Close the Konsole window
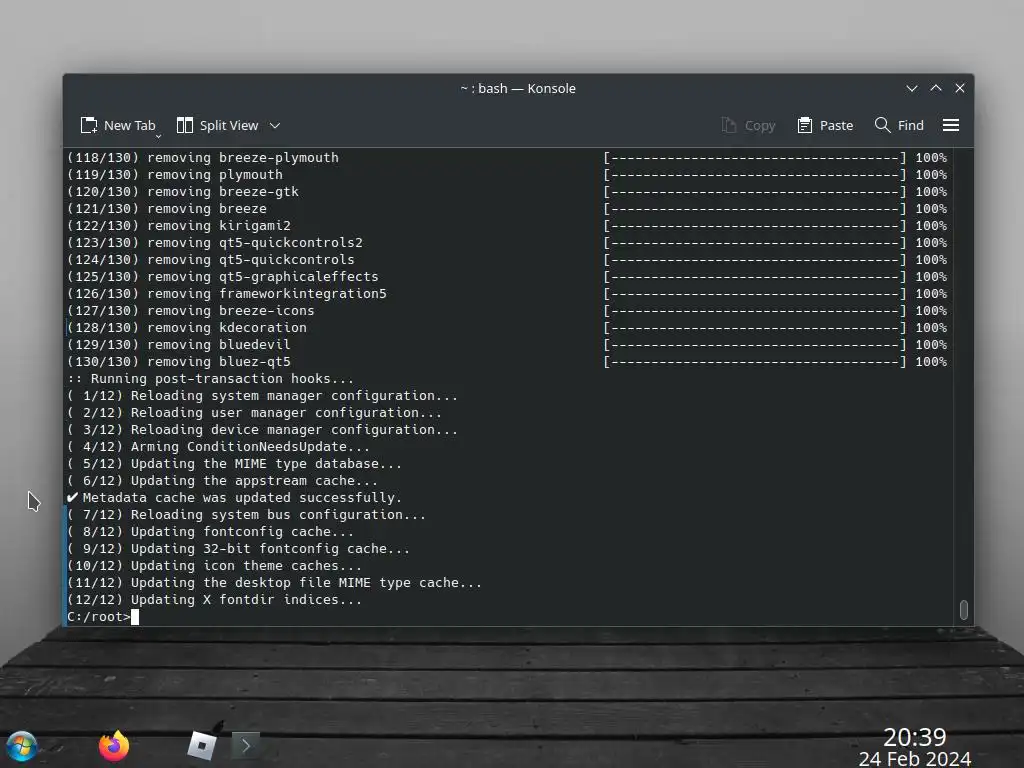 (960, 88)
